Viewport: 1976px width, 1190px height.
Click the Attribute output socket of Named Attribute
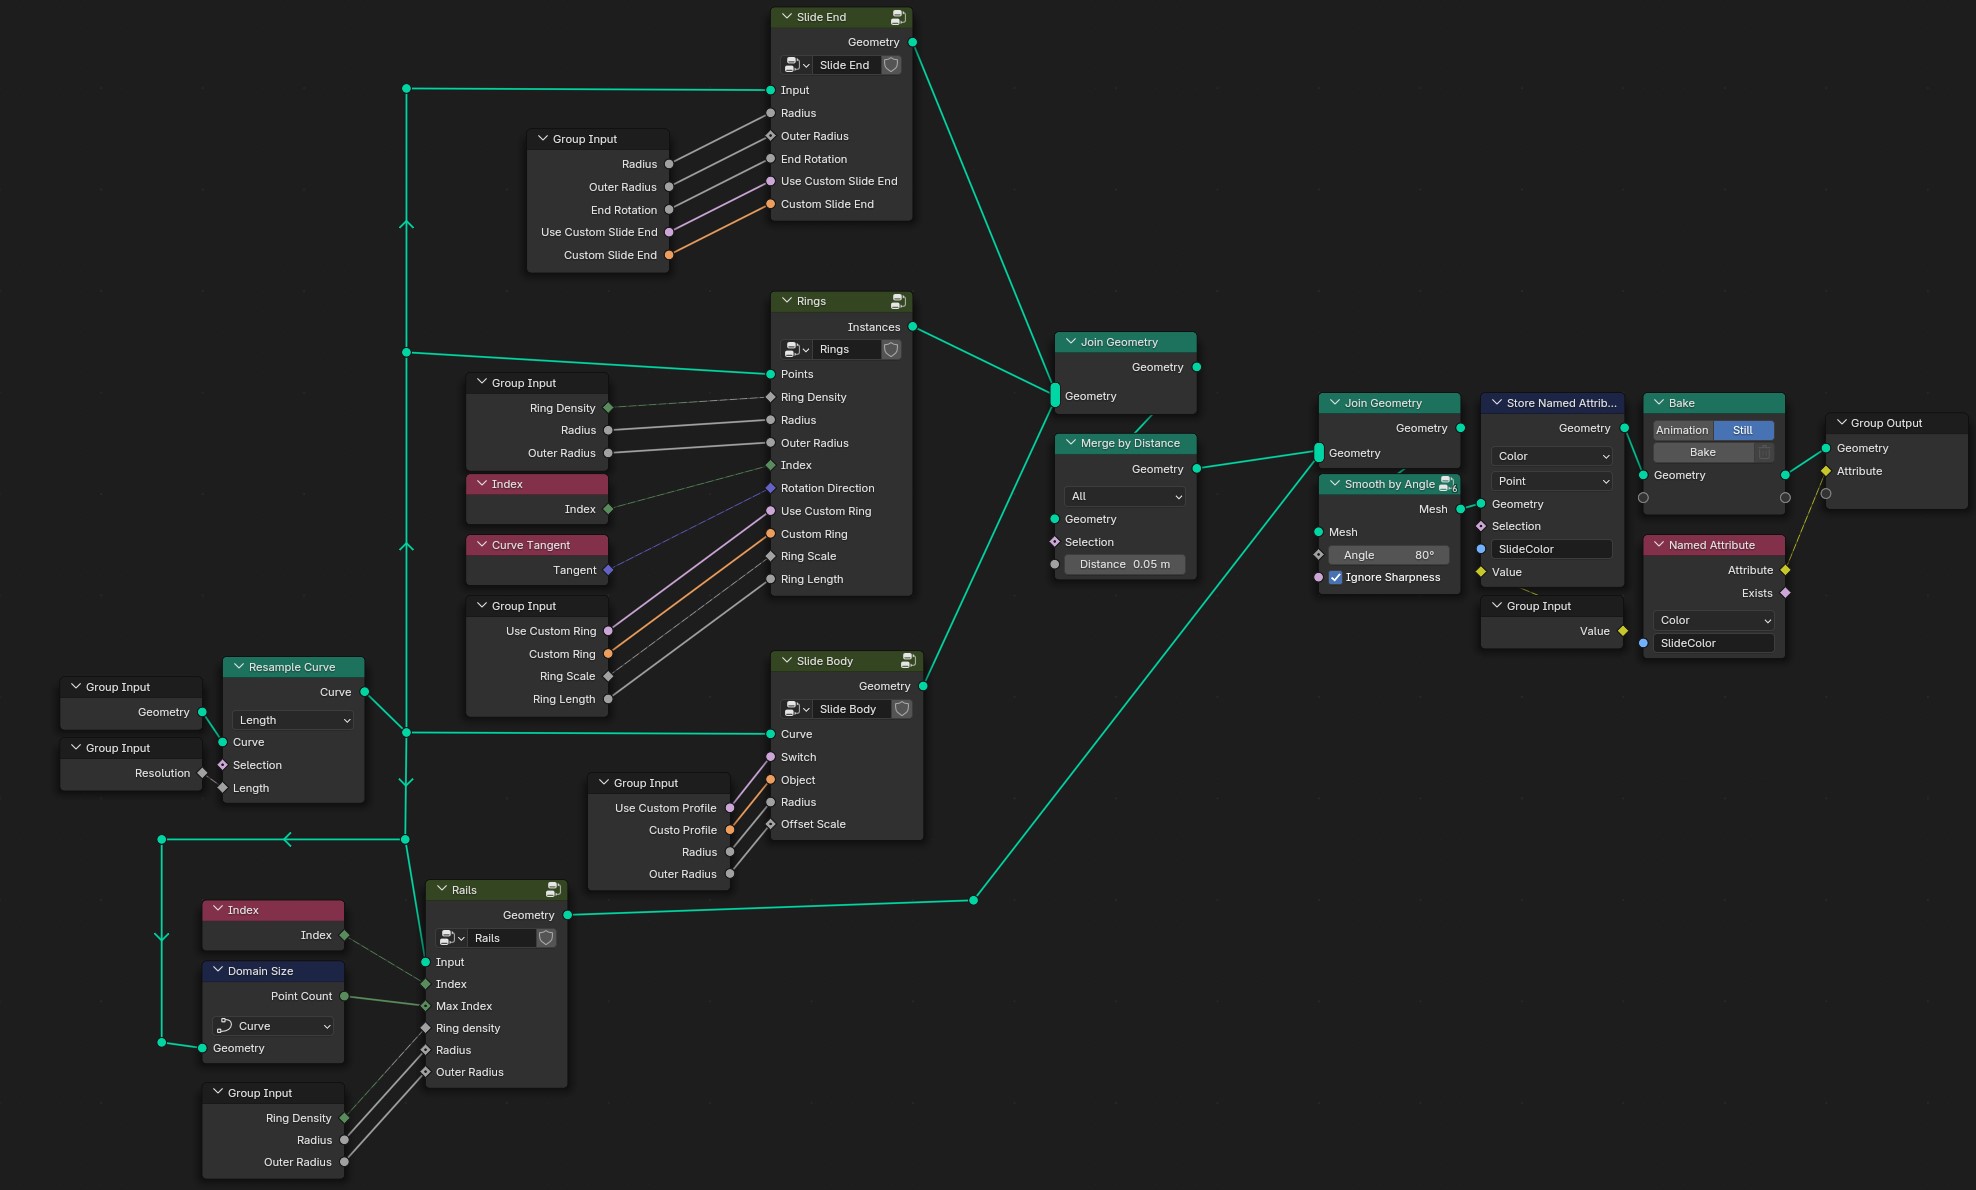(x=1786, y=570)
